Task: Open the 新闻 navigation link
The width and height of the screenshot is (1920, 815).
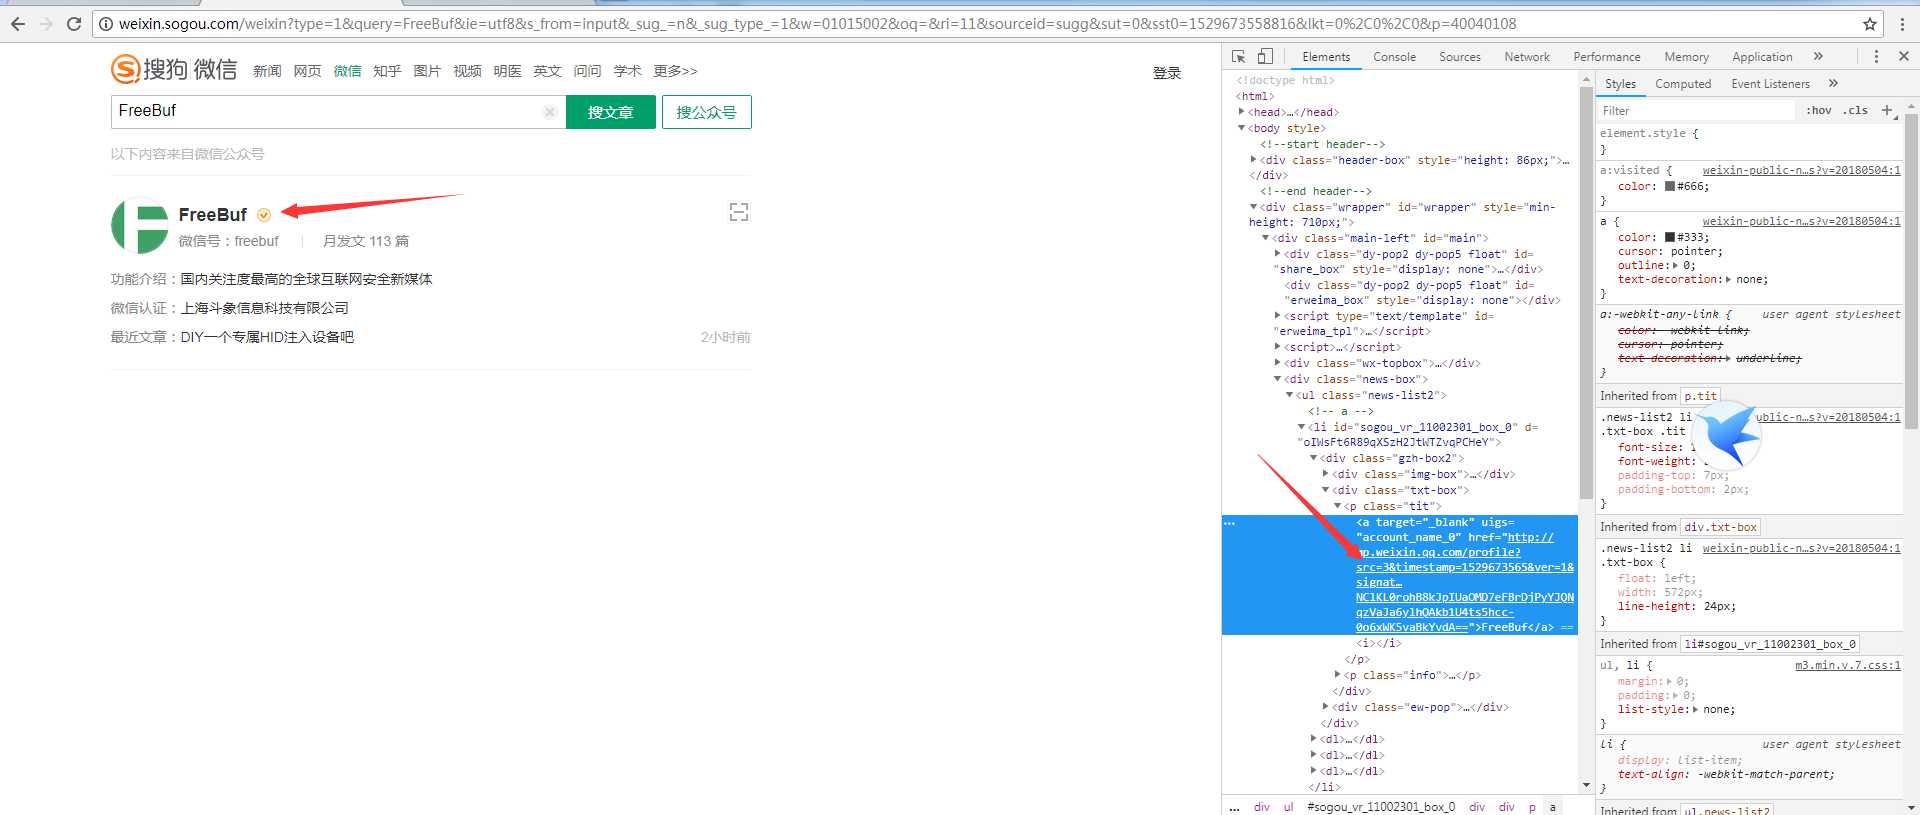Action: [267, 71]
